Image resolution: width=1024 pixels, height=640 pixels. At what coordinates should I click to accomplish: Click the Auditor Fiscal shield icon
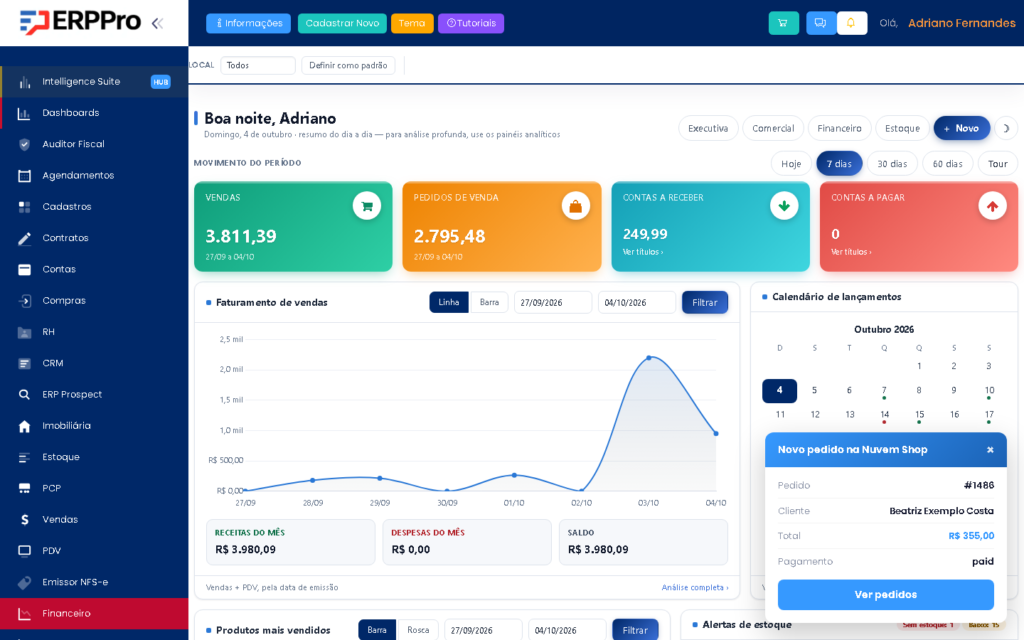(24, 144)
